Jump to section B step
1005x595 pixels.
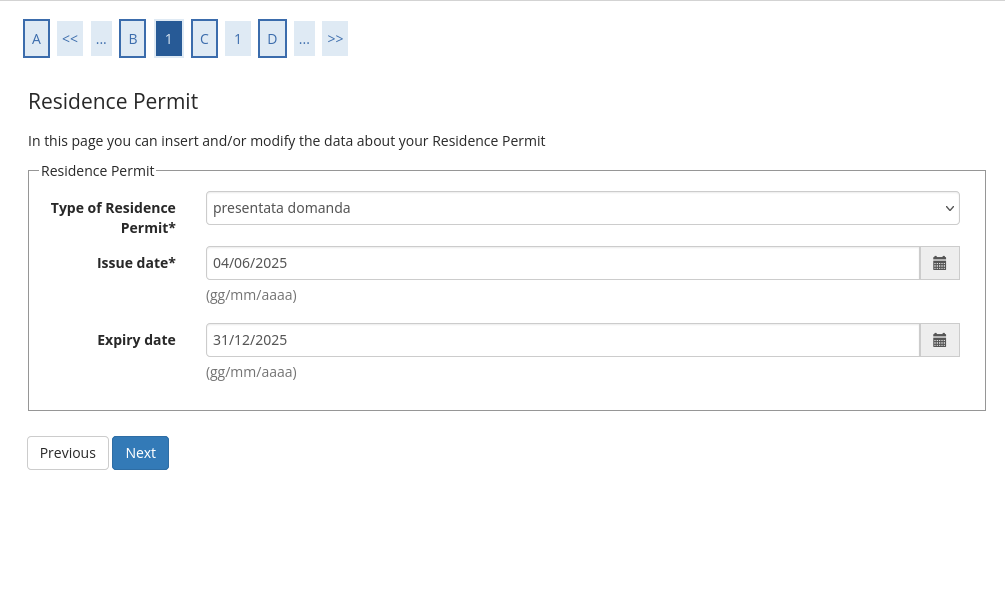point(132,39)
